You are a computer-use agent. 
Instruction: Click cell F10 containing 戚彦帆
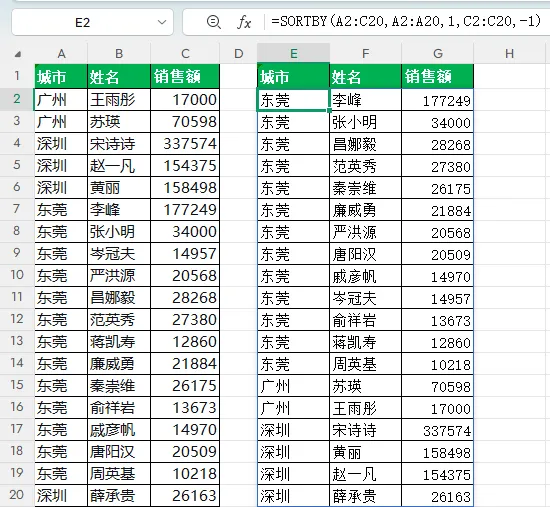(x=365, y=276)
